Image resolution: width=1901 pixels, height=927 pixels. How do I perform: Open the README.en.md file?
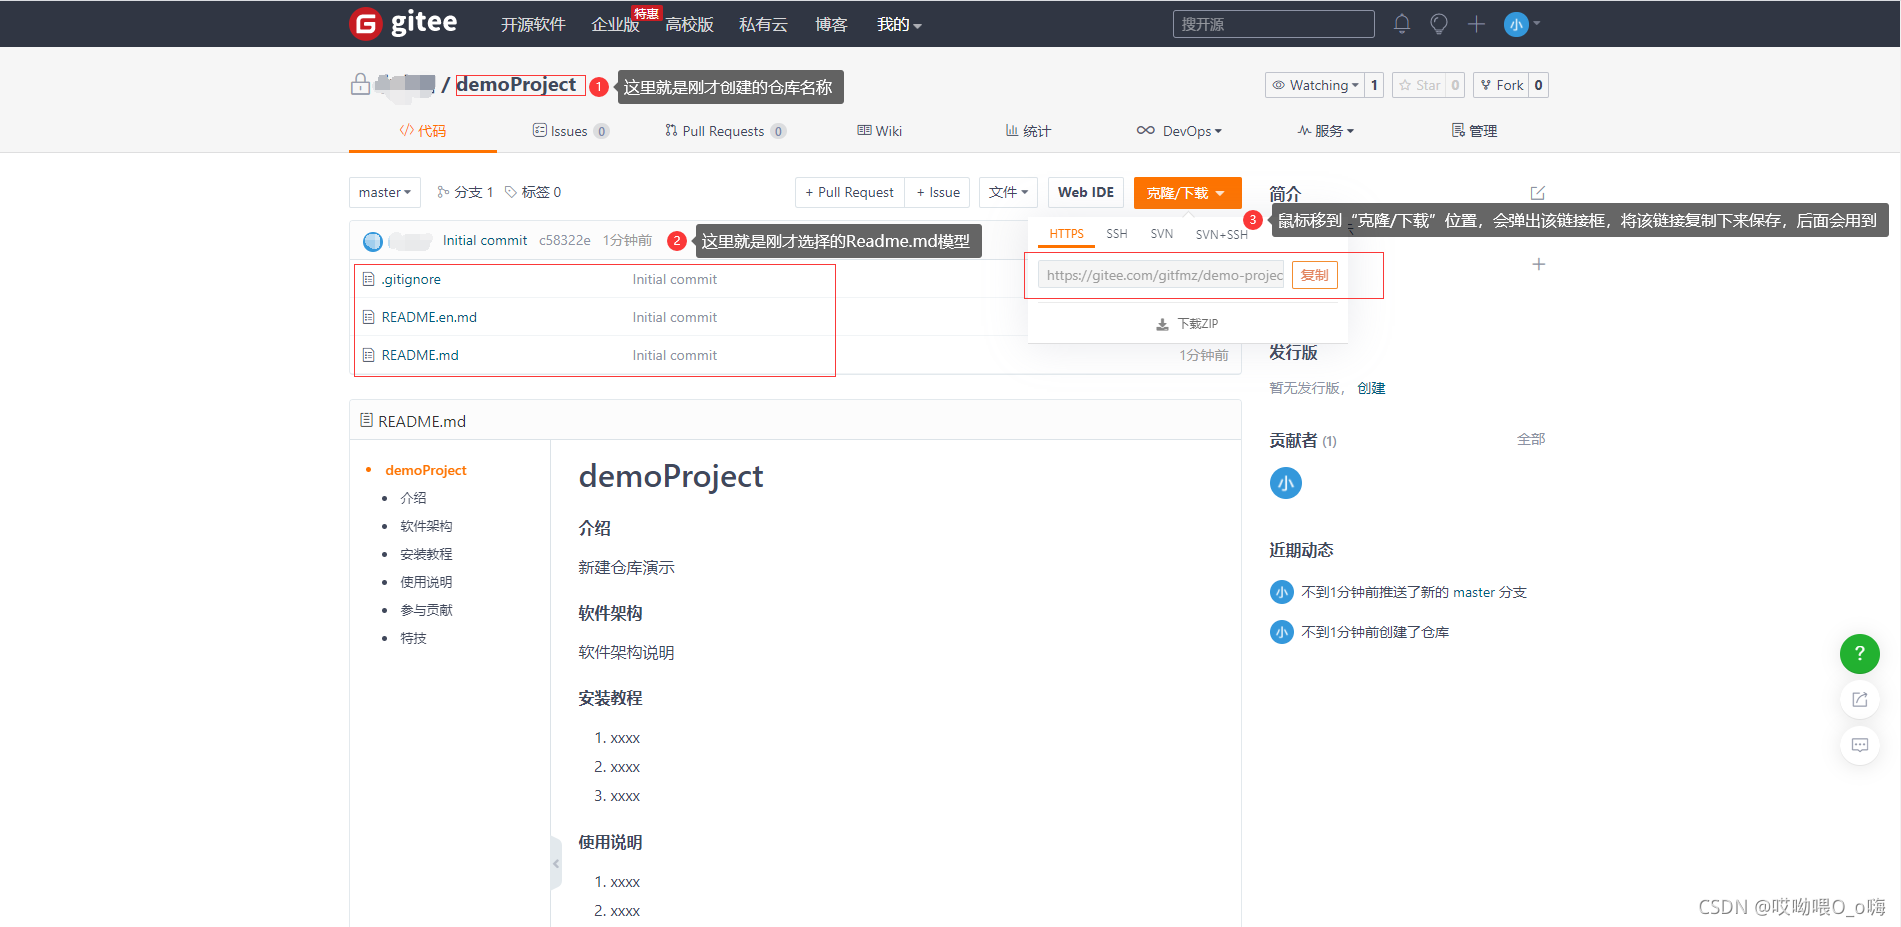pos(429,317)
